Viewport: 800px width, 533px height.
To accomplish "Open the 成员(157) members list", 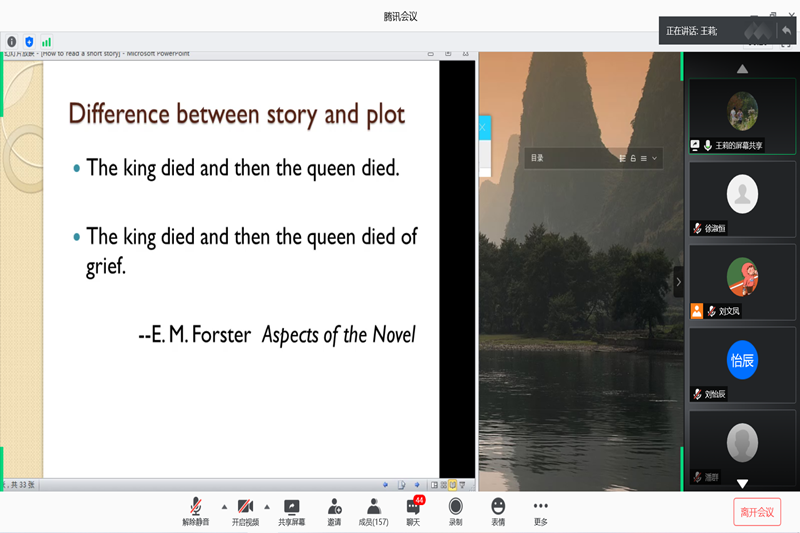I will coord(373,507).
